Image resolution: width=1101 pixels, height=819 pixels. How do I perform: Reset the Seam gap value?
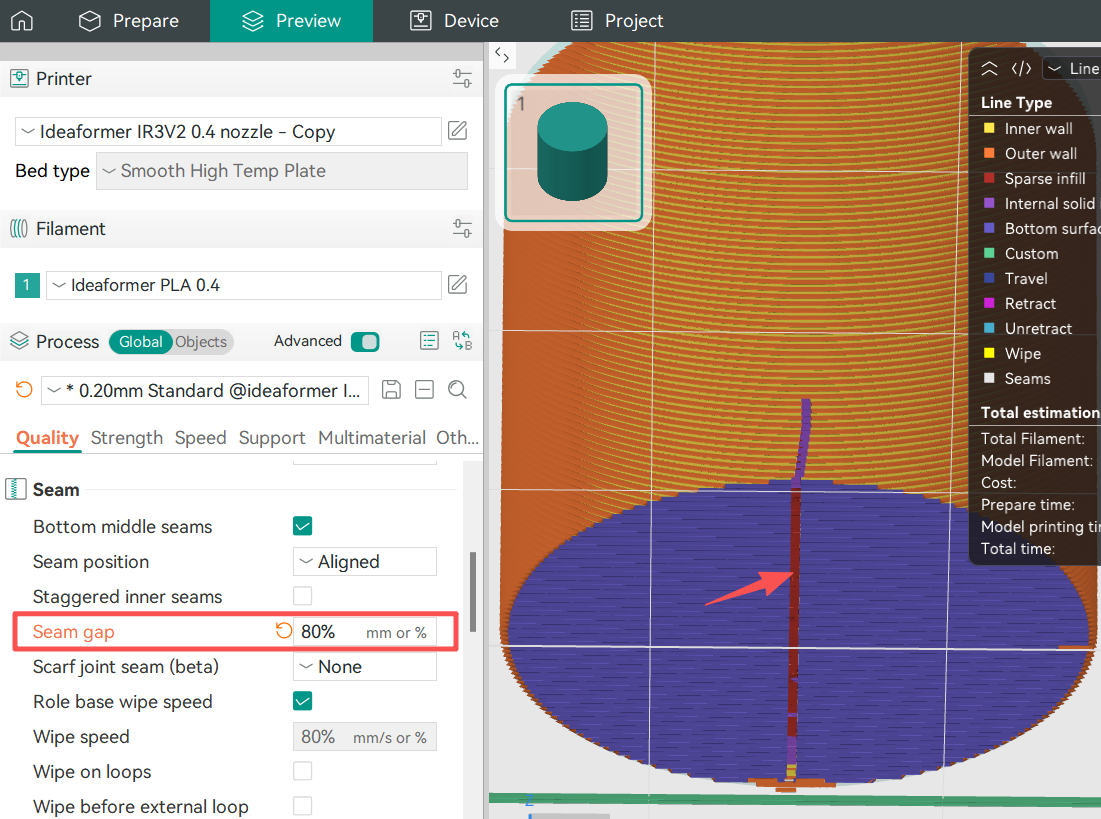pyautogui.click(x=284, y=631)
